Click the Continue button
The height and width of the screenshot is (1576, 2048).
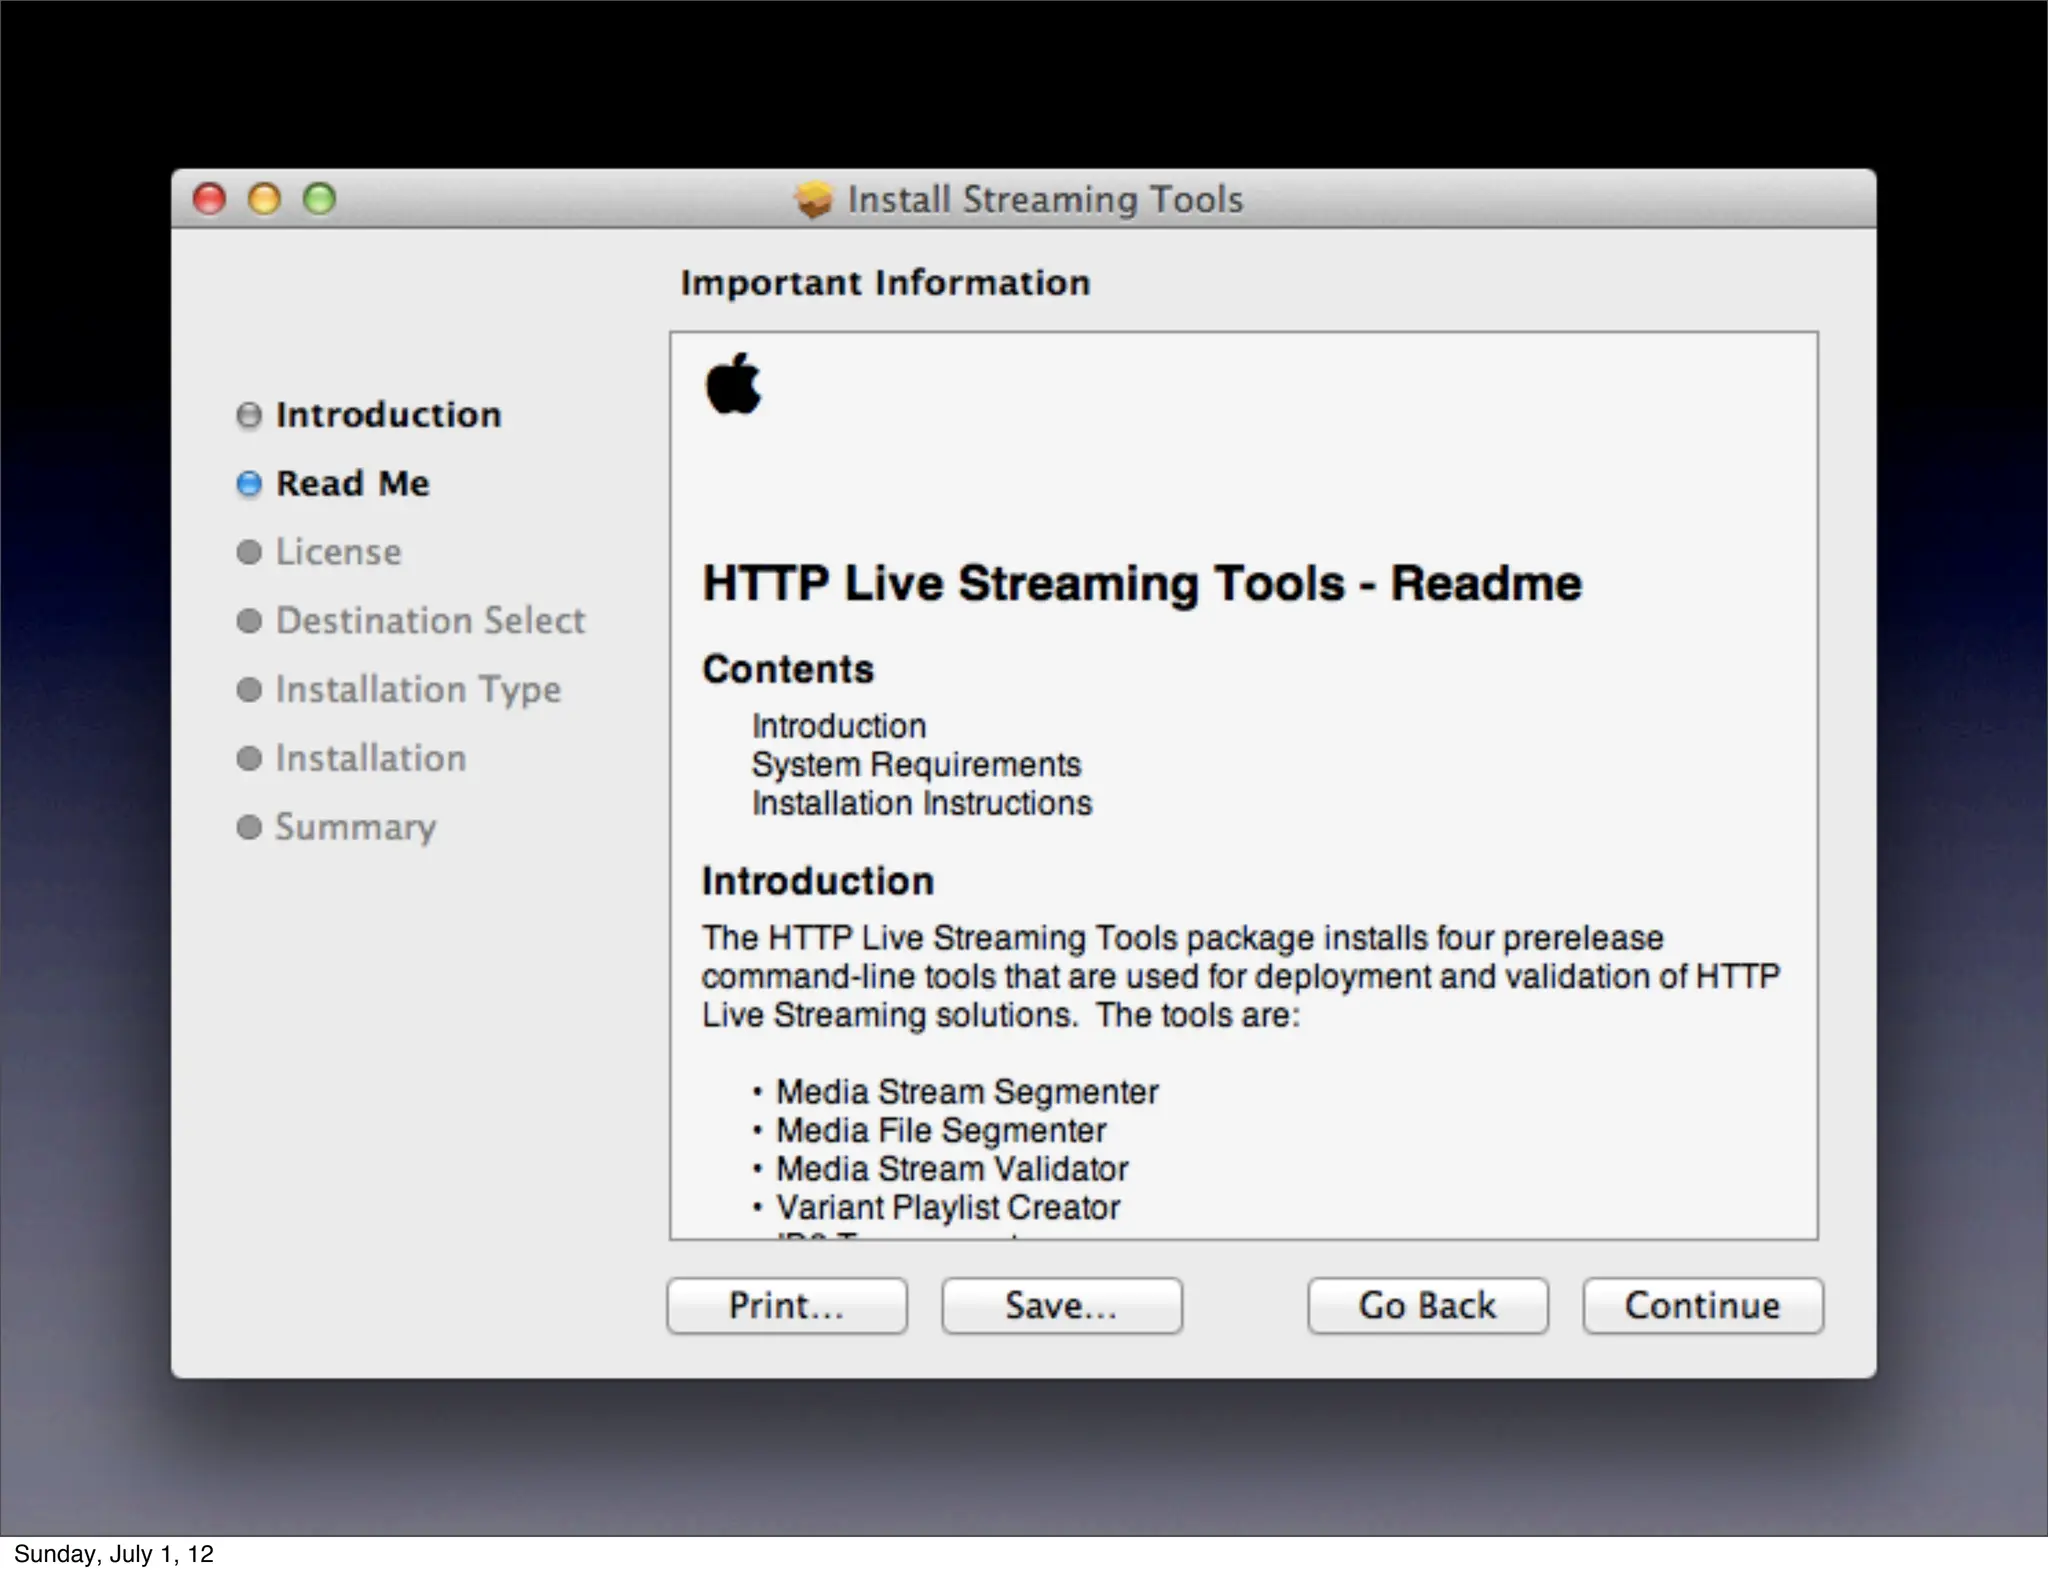(x=1702, y=1305)
